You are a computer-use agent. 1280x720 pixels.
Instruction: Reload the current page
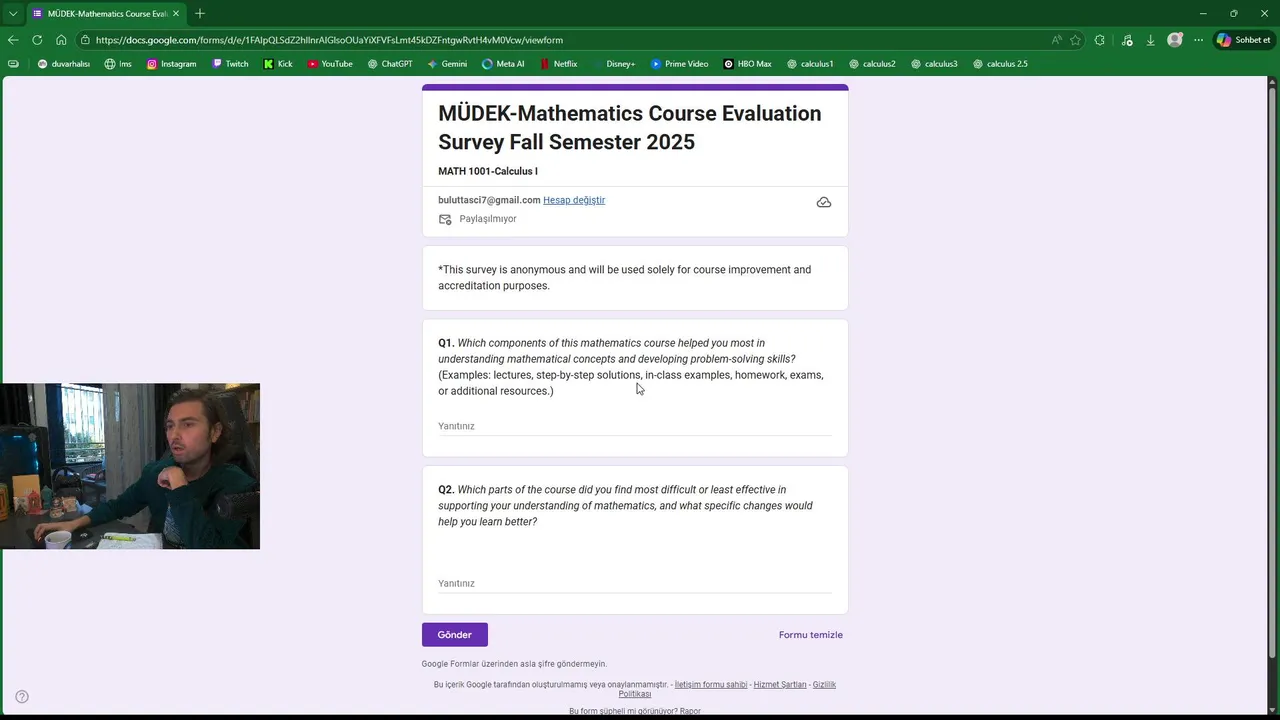pos(37,40)
